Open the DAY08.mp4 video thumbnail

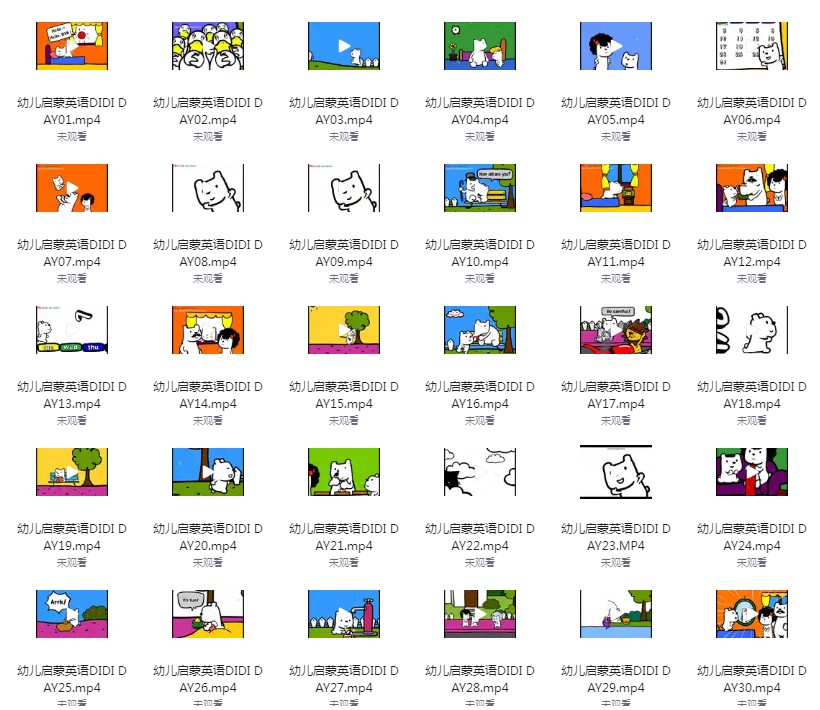[208, 188]
